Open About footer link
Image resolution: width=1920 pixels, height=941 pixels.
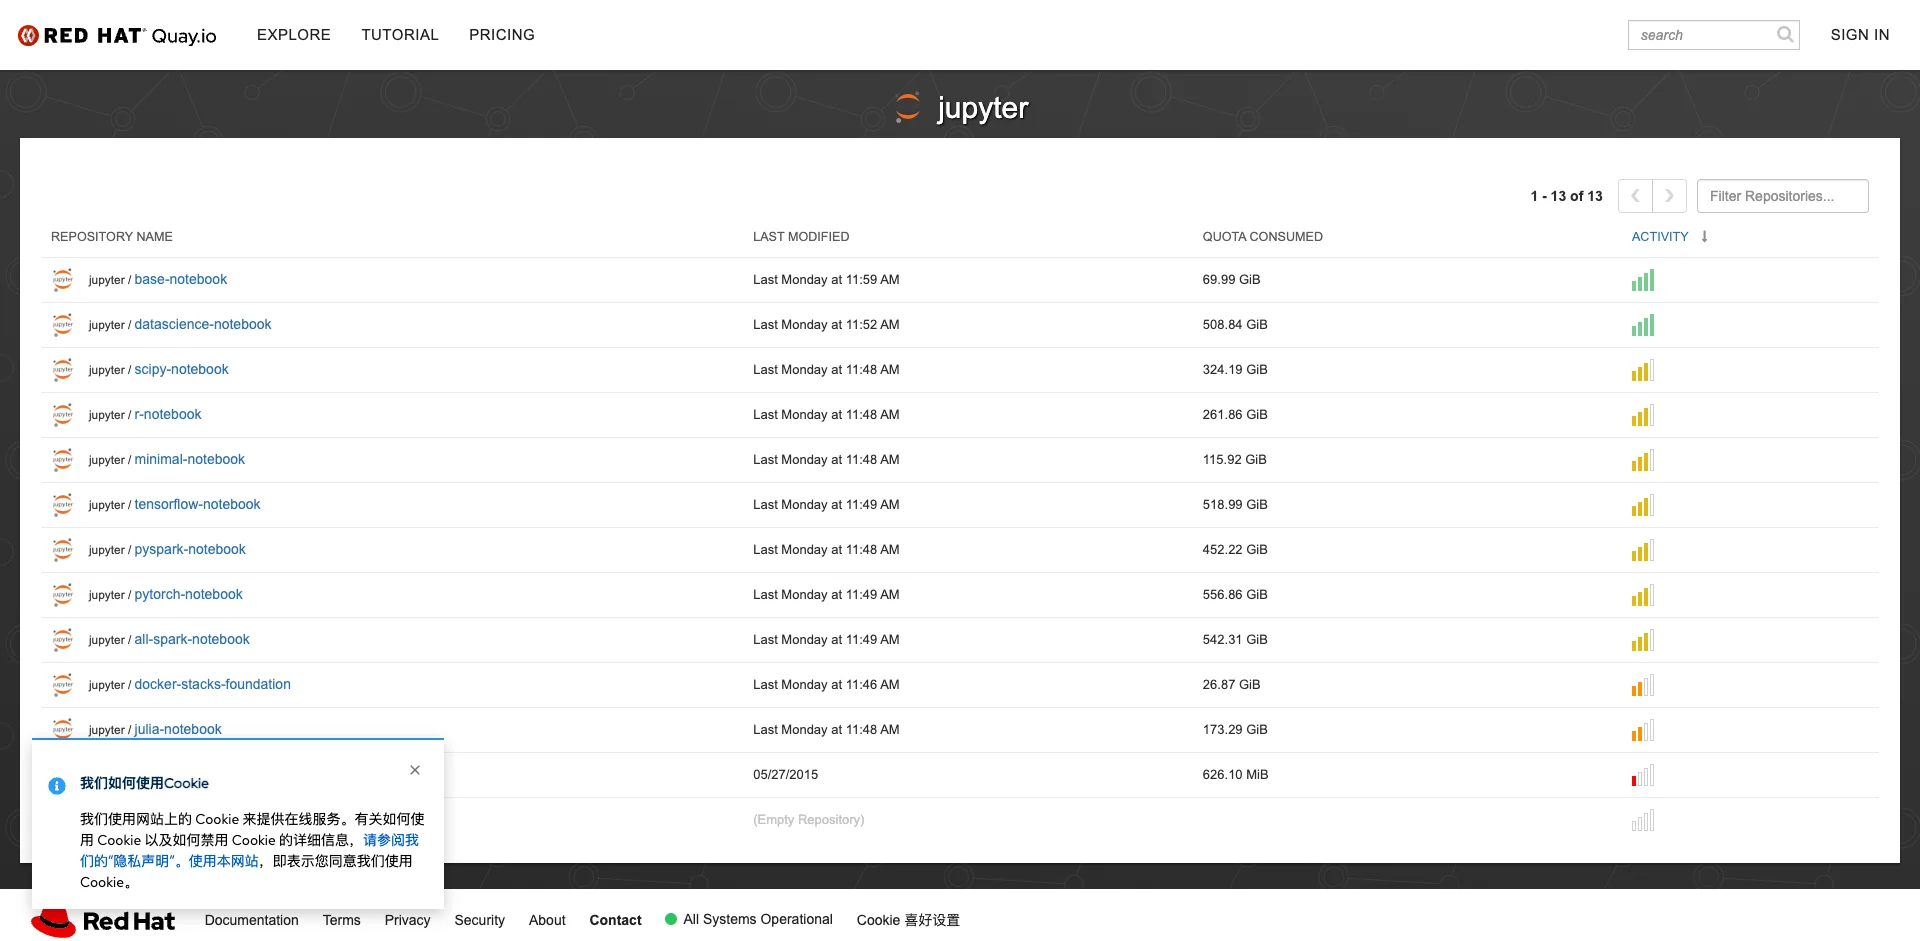tap(547, 920)
